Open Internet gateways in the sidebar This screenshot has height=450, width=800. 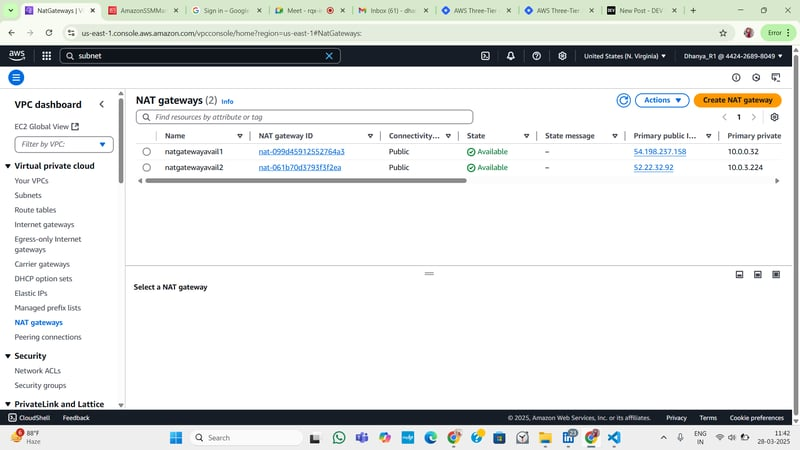pos(44,224)
